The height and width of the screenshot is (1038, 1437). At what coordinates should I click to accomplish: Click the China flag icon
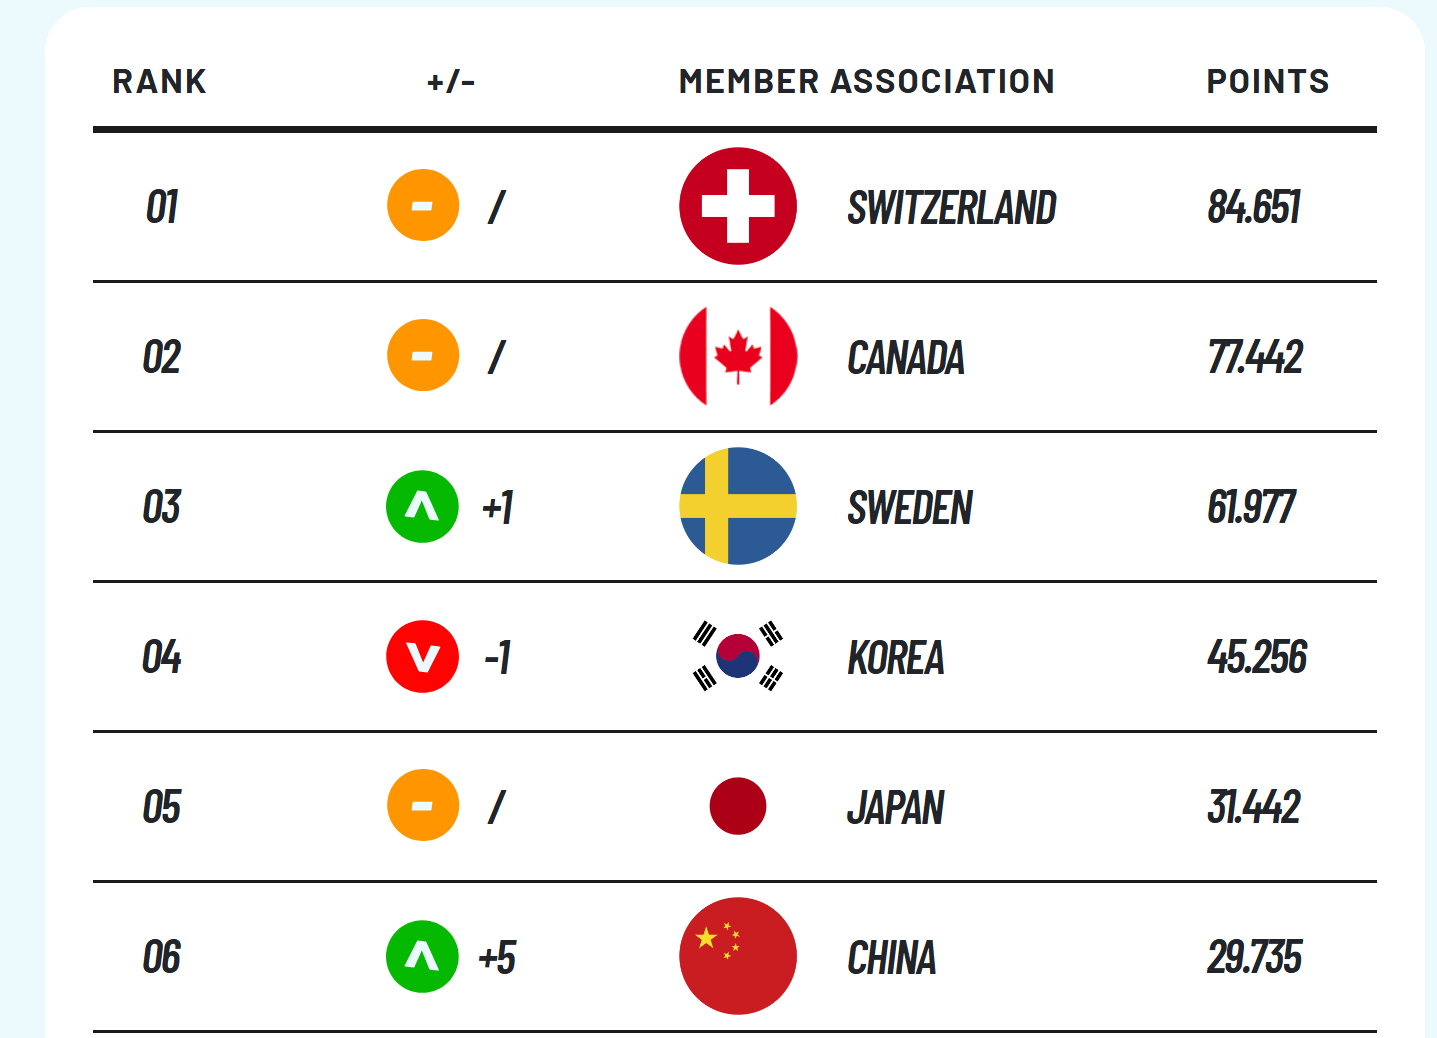click(738, 956)
